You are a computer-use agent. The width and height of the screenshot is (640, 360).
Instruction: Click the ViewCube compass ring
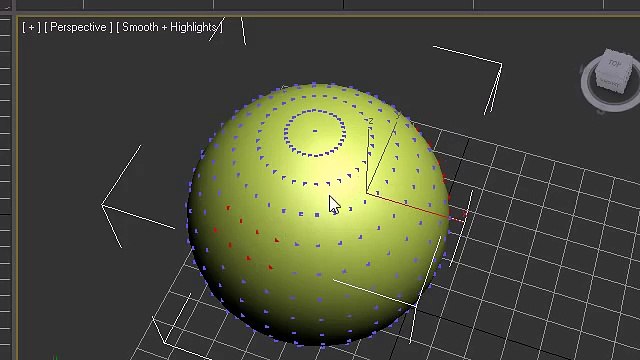point(589,96)
